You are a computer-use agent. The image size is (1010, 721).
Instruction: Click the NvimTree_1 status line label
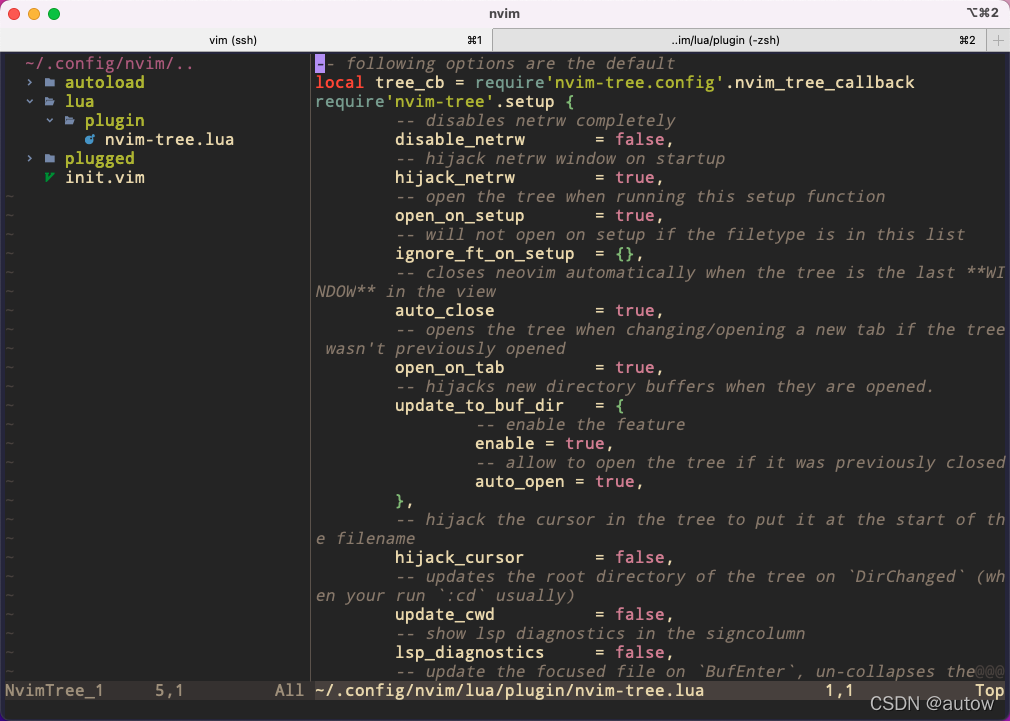[x=54, y=691]
